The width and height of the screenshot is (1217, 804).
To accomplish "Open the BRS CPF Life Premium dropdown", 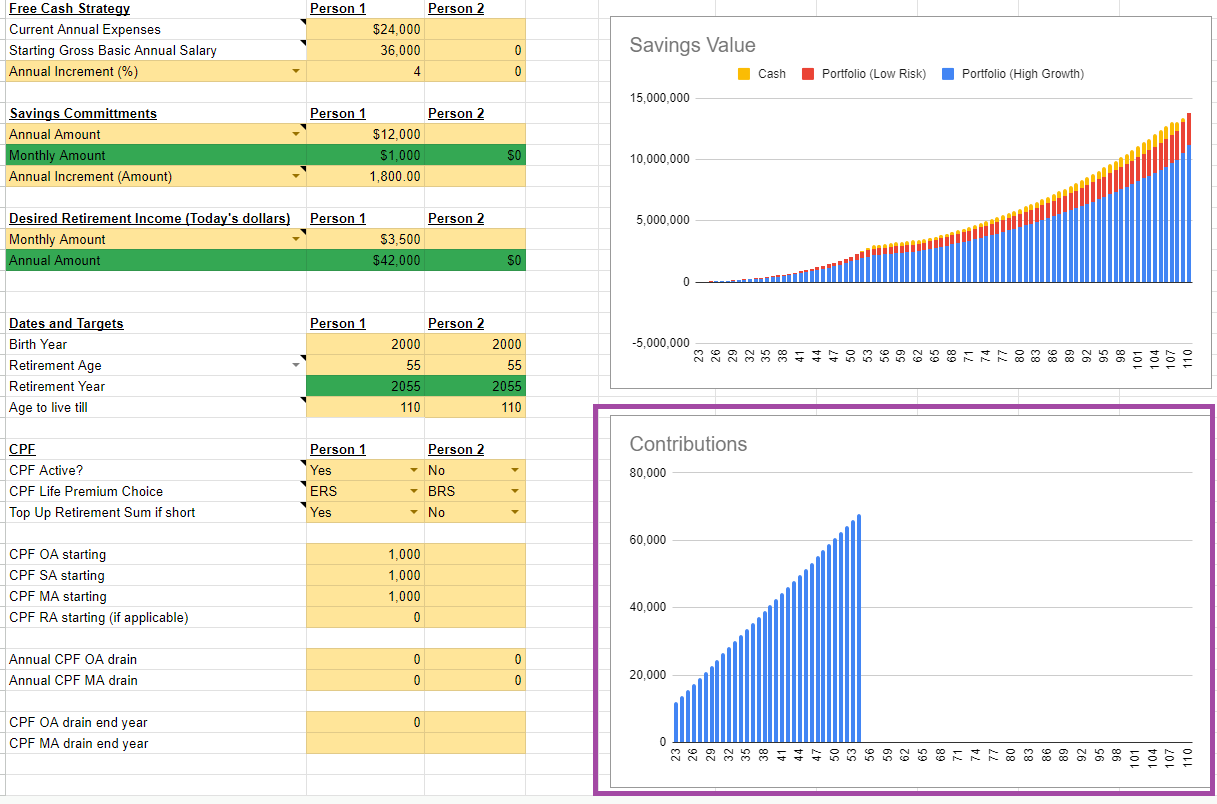I will tap(514, 492).
